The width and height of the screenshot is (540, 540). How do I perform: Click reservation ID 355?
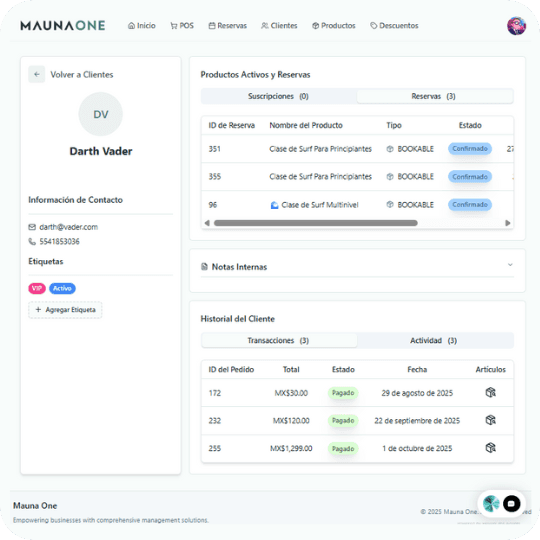click(x=215, y=177)
